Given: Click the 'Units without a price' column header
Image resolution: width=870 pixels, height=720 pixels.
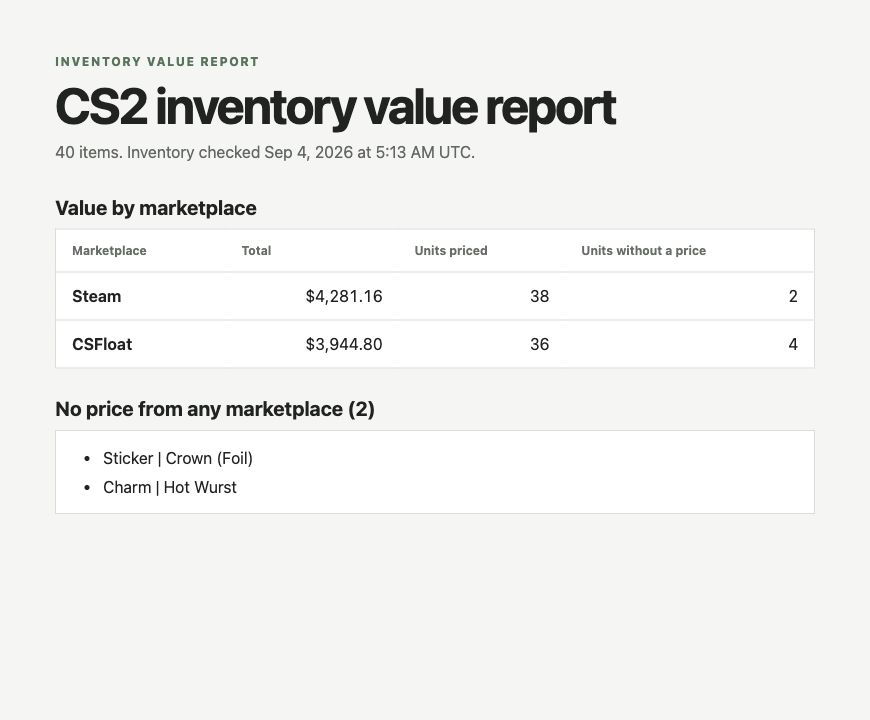Looking at the screenshot, I should [x=644, y=251].
